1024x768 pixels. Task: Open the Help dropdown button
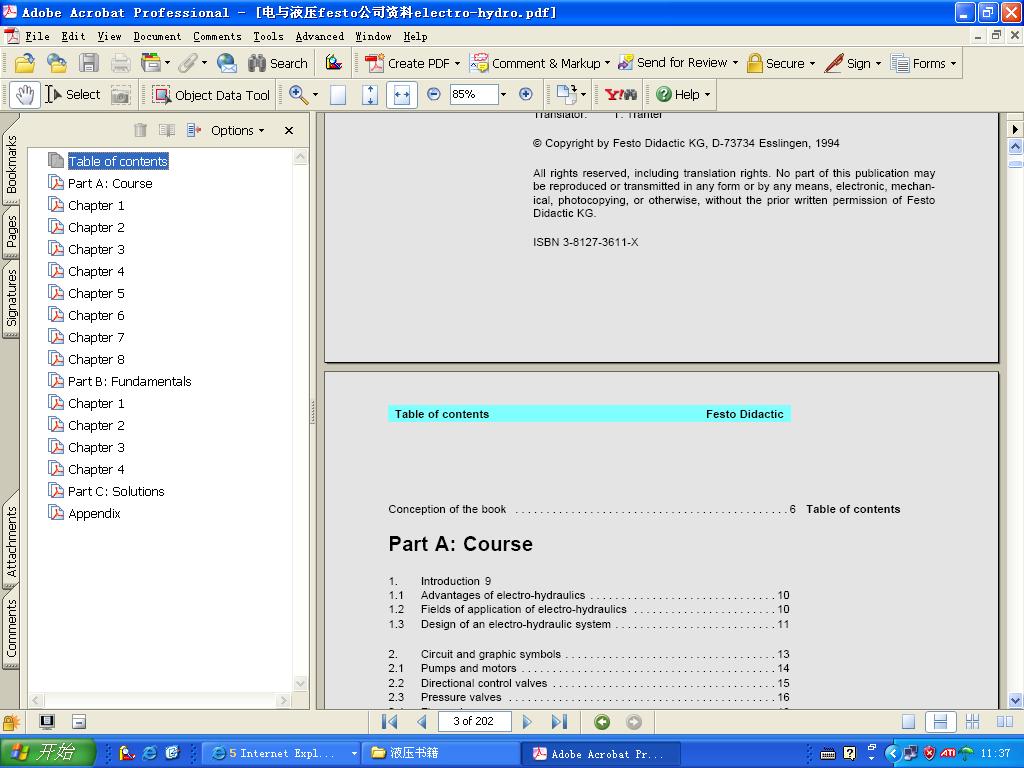click(683, 95)
